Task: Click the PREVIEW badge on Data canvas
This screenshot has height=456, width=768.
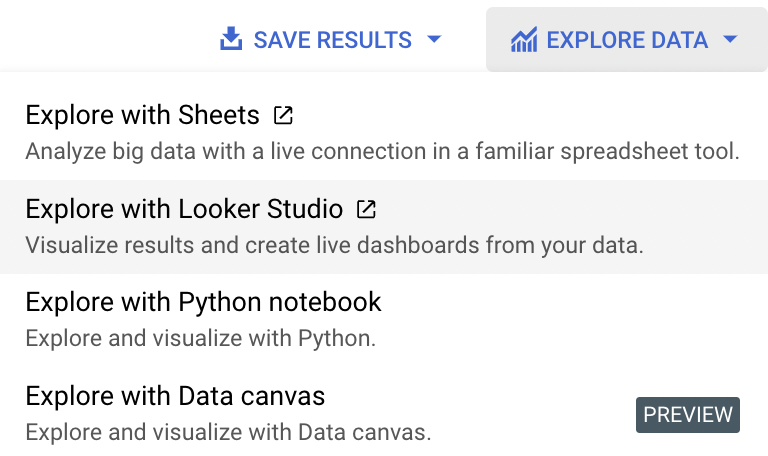Action: click(x=688, y=415)
